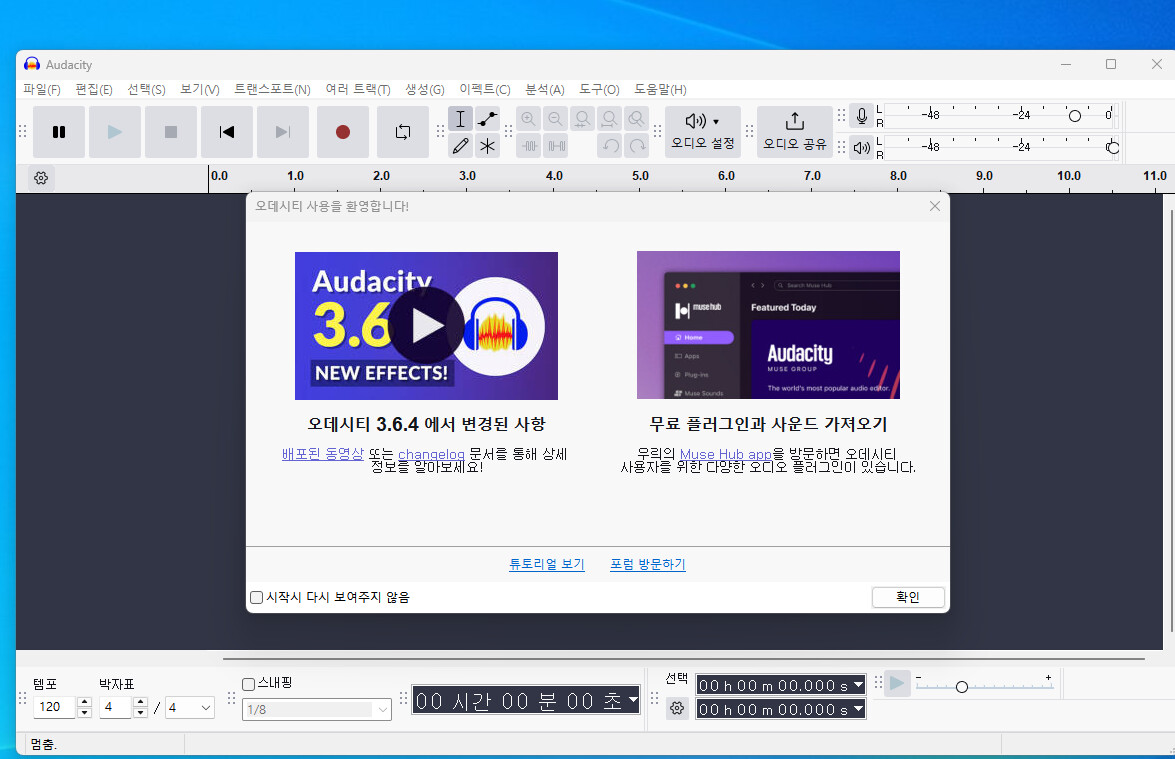Enable the Snapping checkbox
This screenshot has height=759, width=1175.
(x=249, y=685)
